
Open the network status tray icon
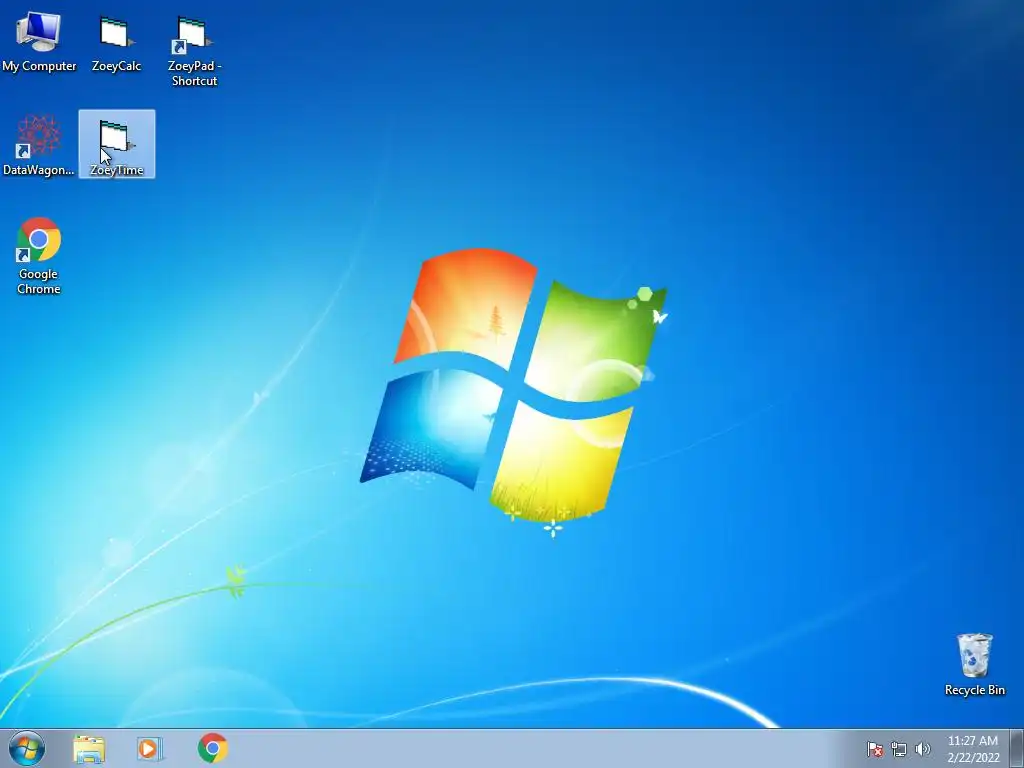click(x=899, y=749)
